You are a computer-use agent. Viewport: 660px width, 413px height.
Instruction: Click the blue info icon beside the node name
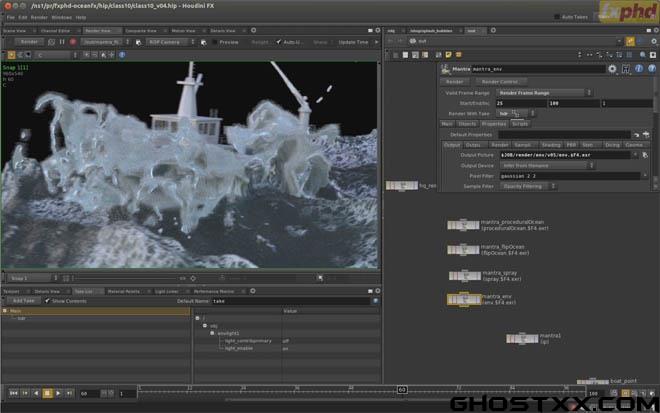pos(639,69)
